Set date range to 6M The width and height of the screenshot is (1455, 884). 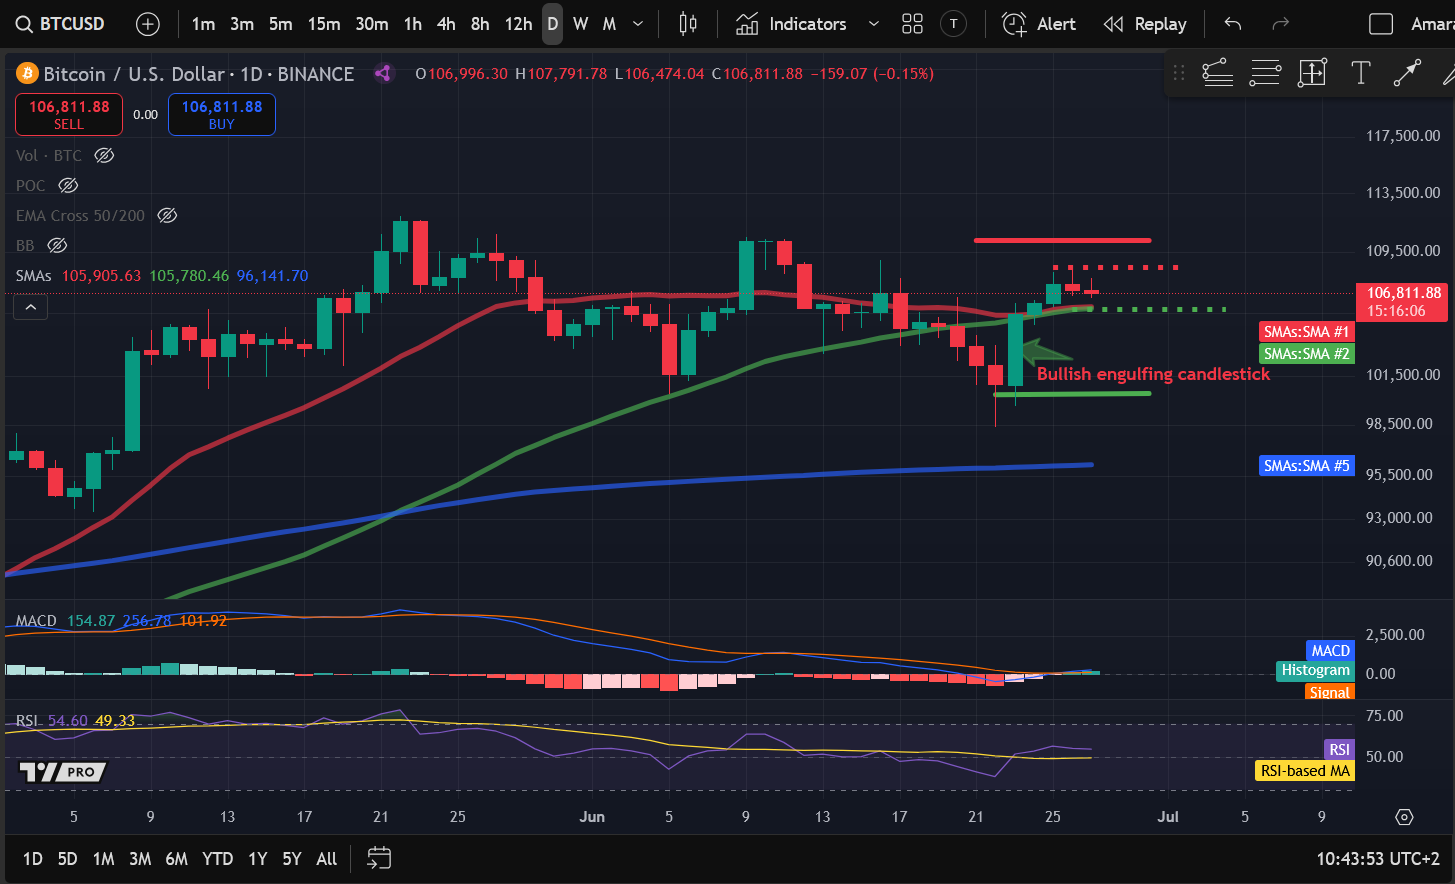(177, 859)
